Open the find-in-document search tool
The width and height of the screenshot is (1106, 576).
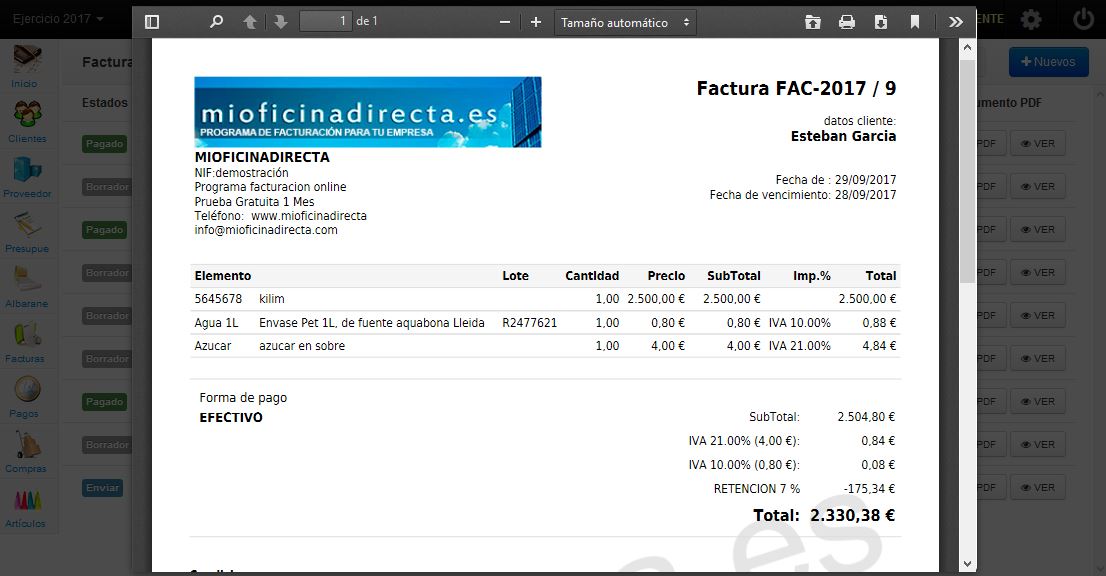coord(217,22)
